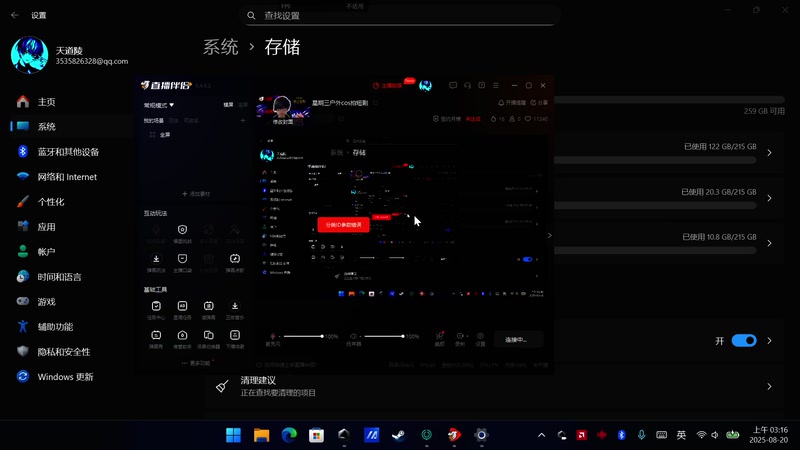This screenshot has height=450, width=800.
Task: Select 隐私和安全性 in sidebar
Action: click(66, 352)
